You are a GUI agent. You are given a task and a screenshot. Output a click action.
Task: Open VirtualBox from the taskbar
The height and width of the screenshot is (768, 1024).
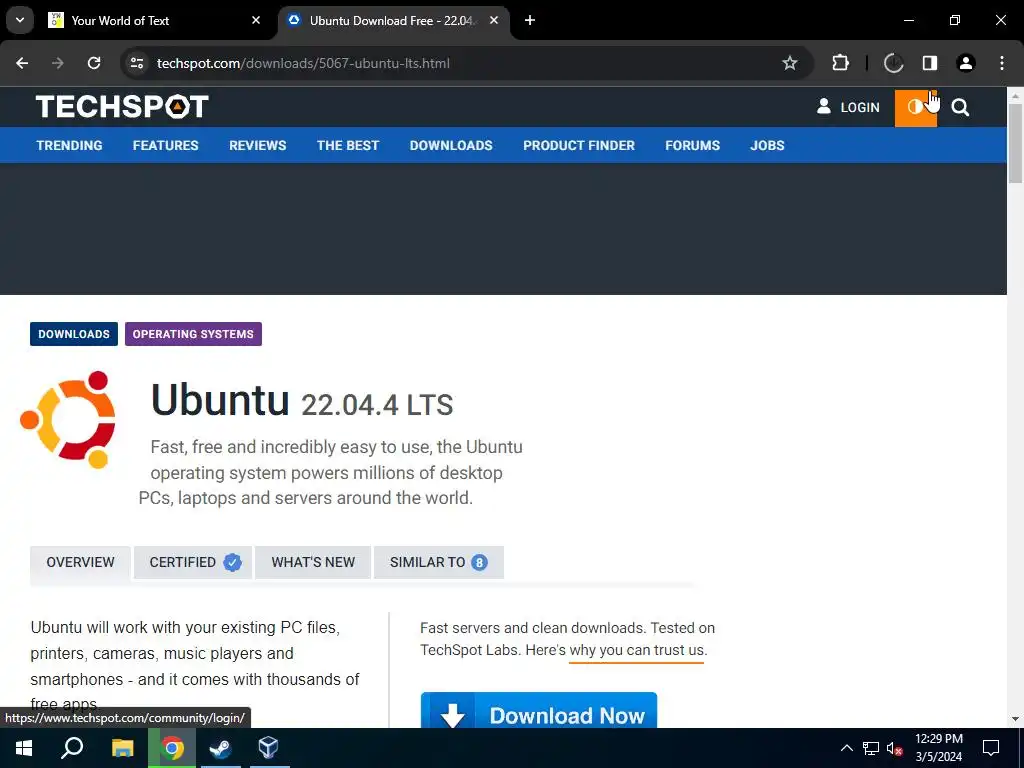tap(268, 748)
